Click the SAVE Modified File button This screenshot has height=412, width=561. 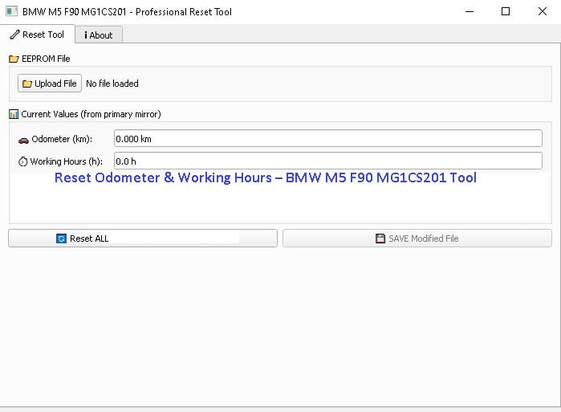click(x=417, y=239)
